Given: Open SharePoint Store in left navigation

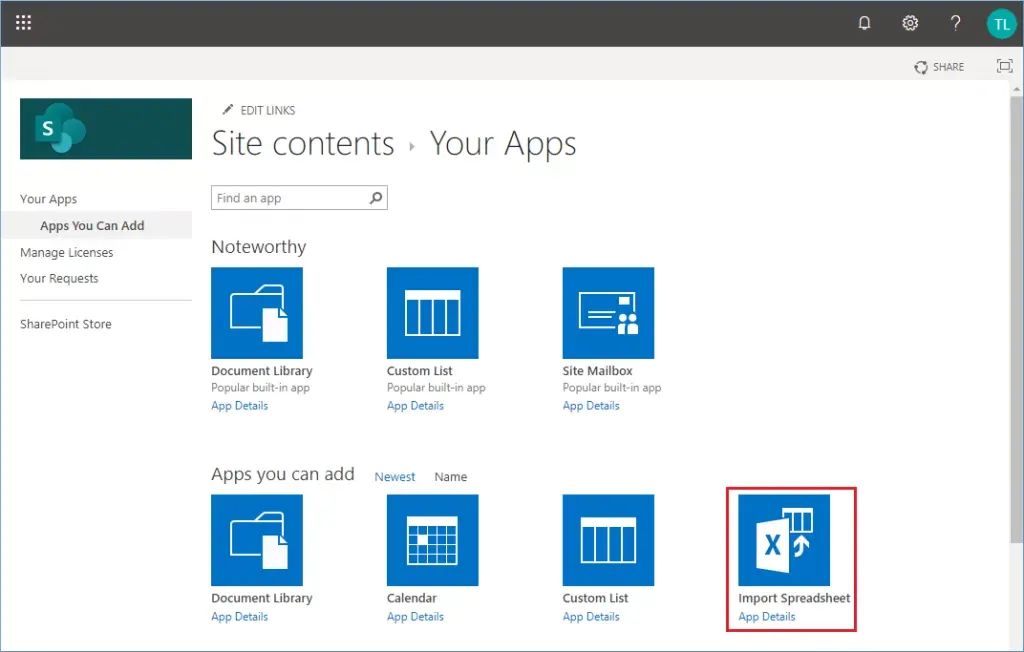Looking at the screenshot, I should 65,324.
